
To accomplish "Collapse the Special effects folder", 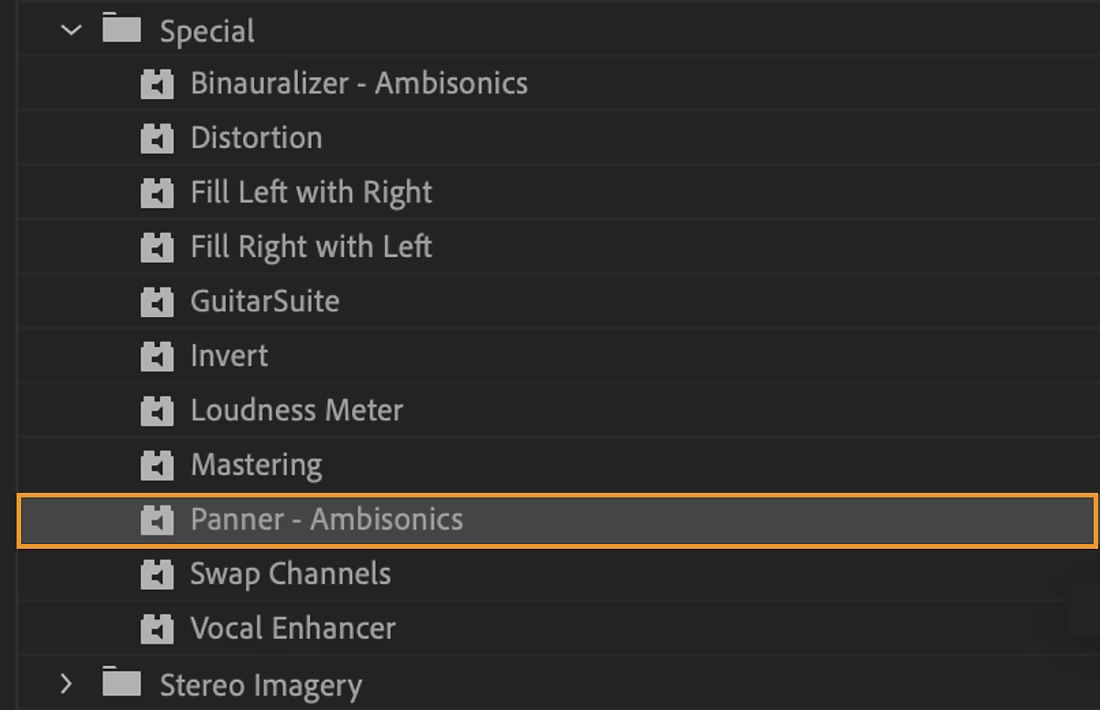I will tap(69, 30).
